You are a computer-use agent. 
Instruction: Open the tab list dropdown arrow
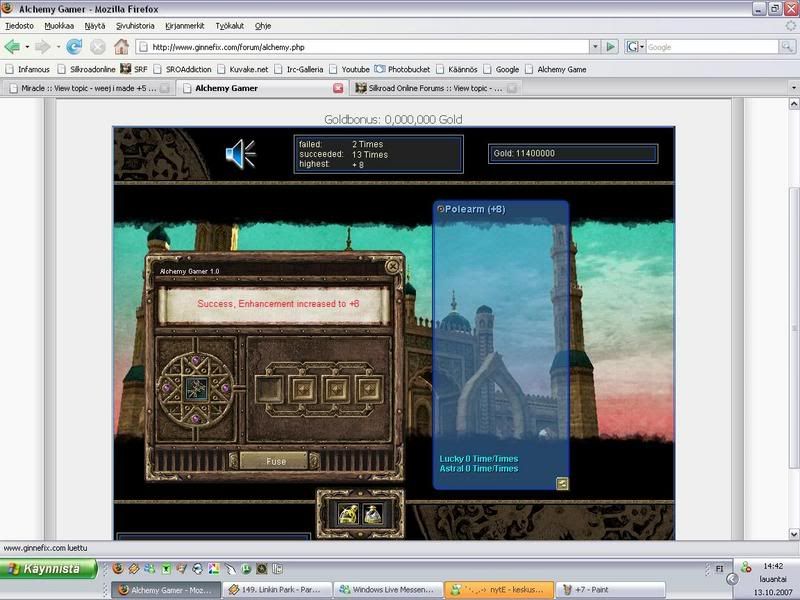pos(792,88)
